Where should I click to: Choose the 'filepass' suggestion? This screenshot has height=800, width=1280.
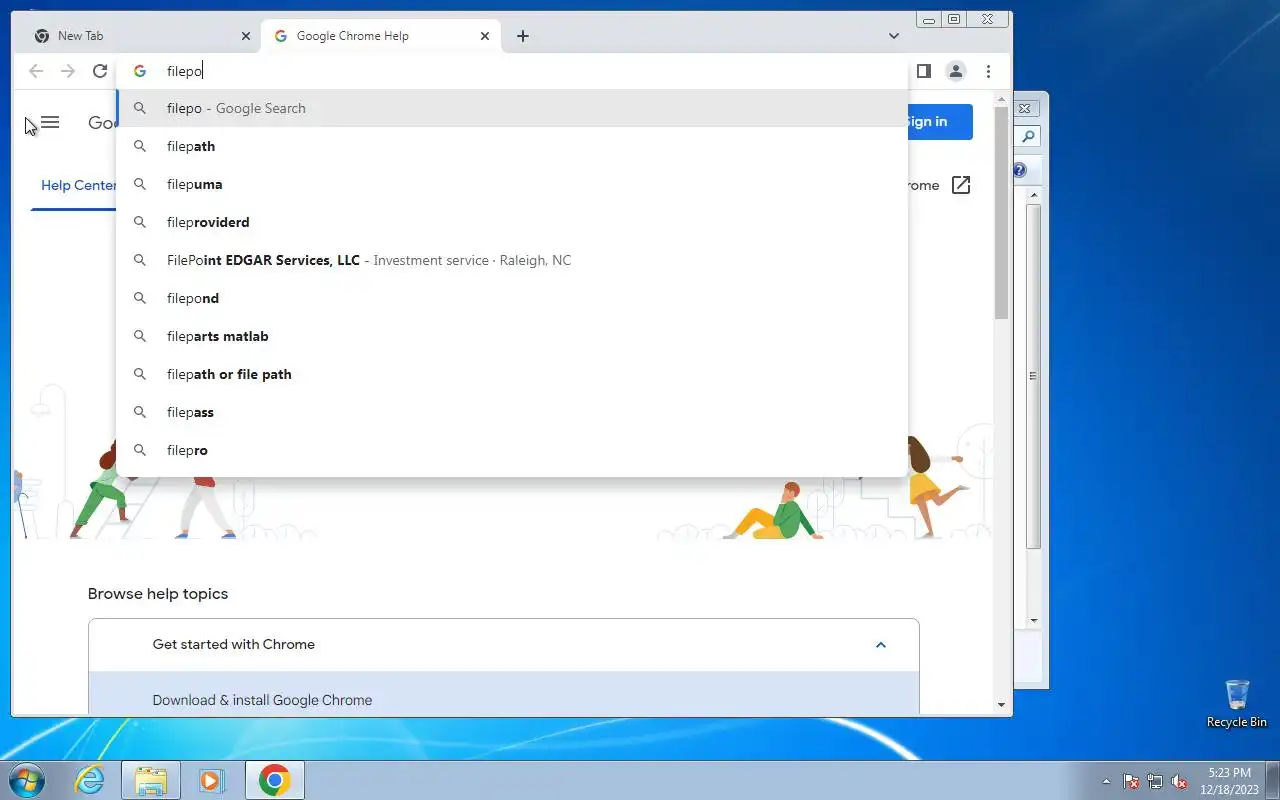click(x=512, y=412)
